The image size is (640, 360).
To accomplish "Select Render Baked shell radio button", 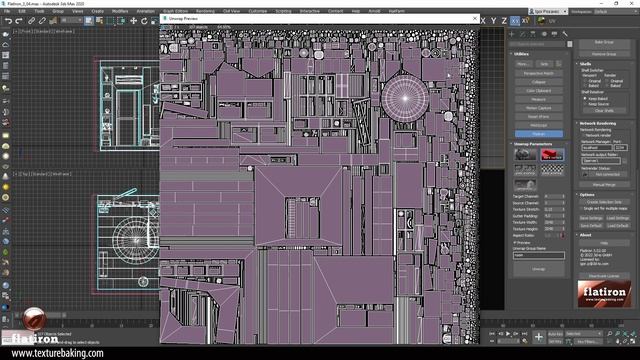I will 607,86.
